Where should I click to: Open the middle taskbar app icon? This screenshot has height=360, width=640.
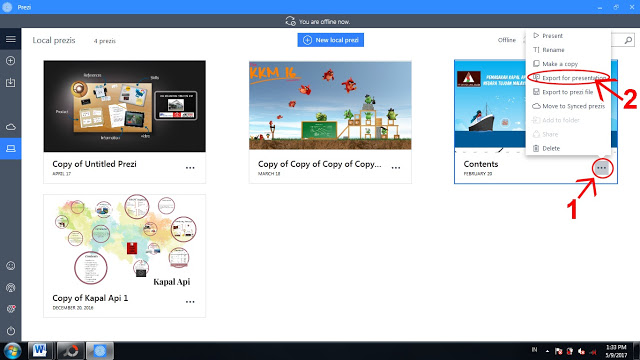(x=70, y=351)
